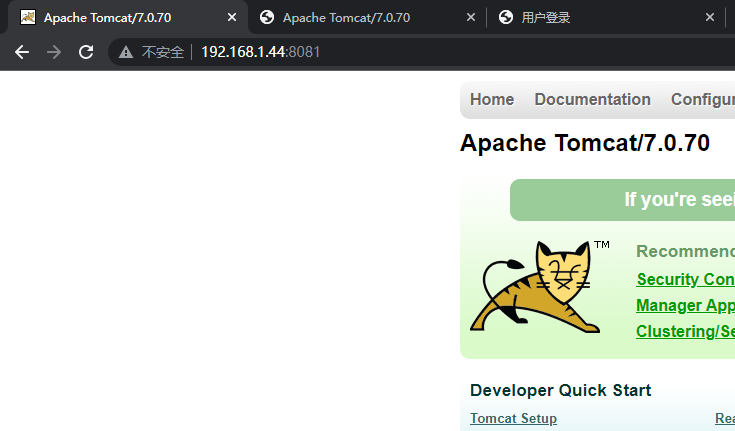Screen dimensions: 735x431
Task: Open the not-secure warning icon in address bar
Action: (126, 52)
